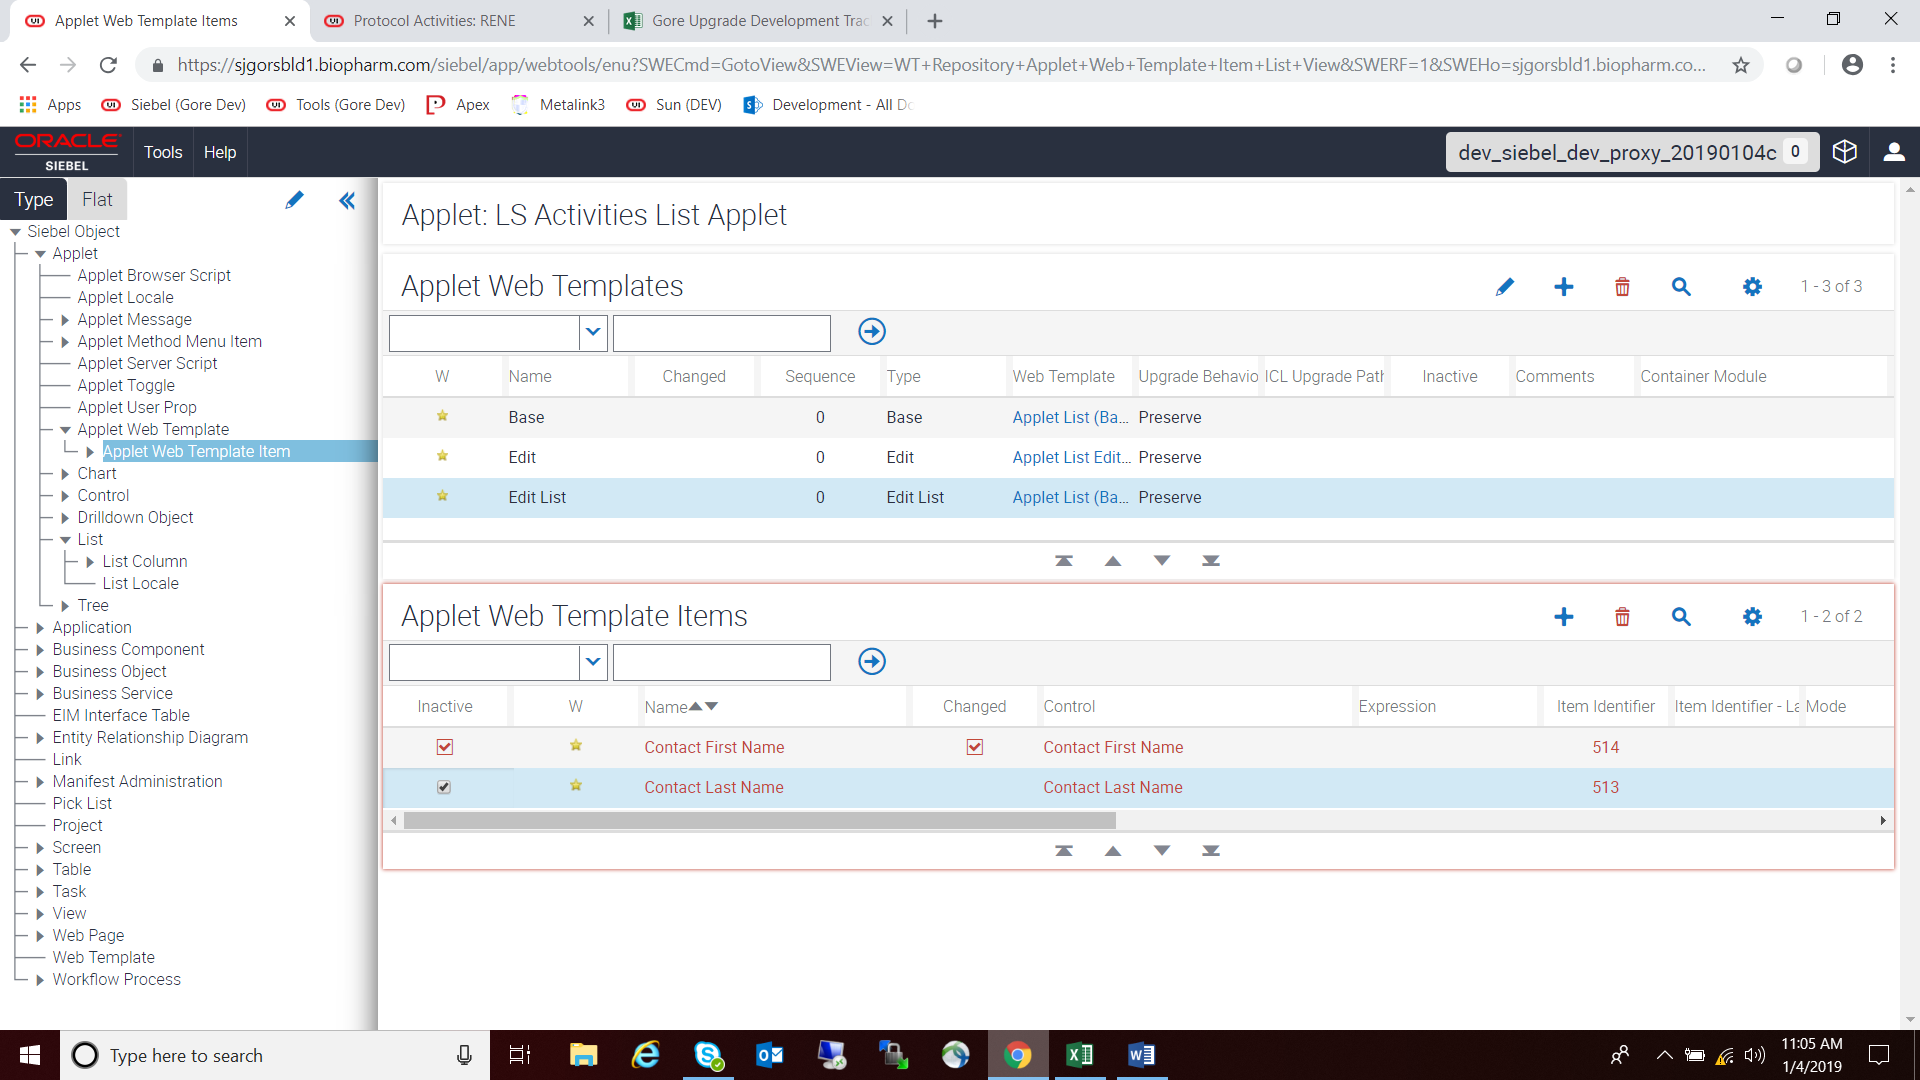The image size is (1920, 1080).
Task: Jump to last record in Applet Web Templates
Action: pyautogui.click(x=1211, y=560)
